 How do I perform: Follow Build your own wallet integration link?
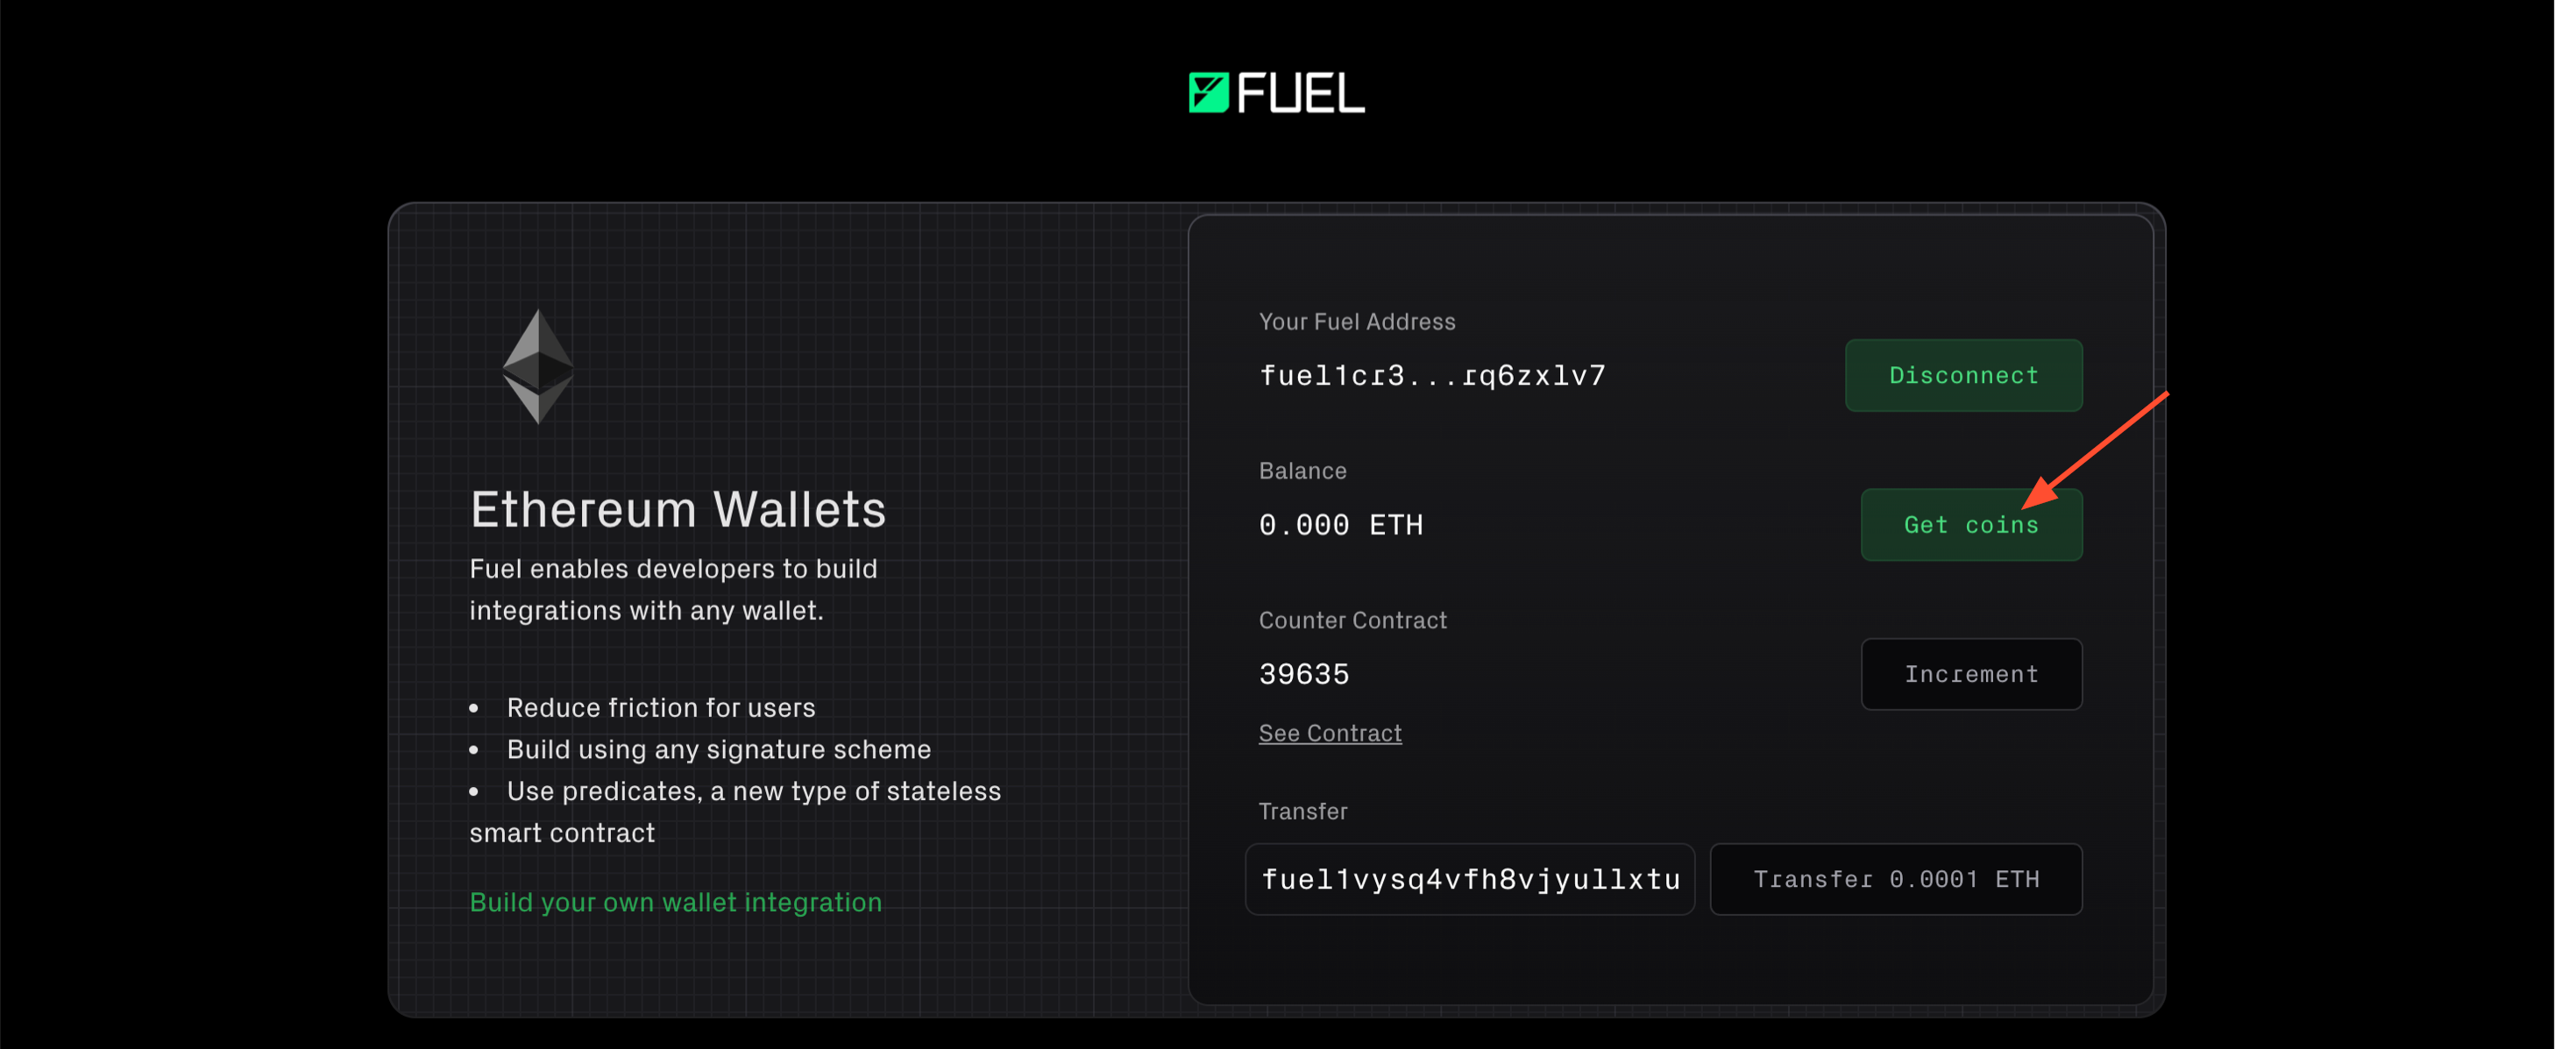(675, 902)
